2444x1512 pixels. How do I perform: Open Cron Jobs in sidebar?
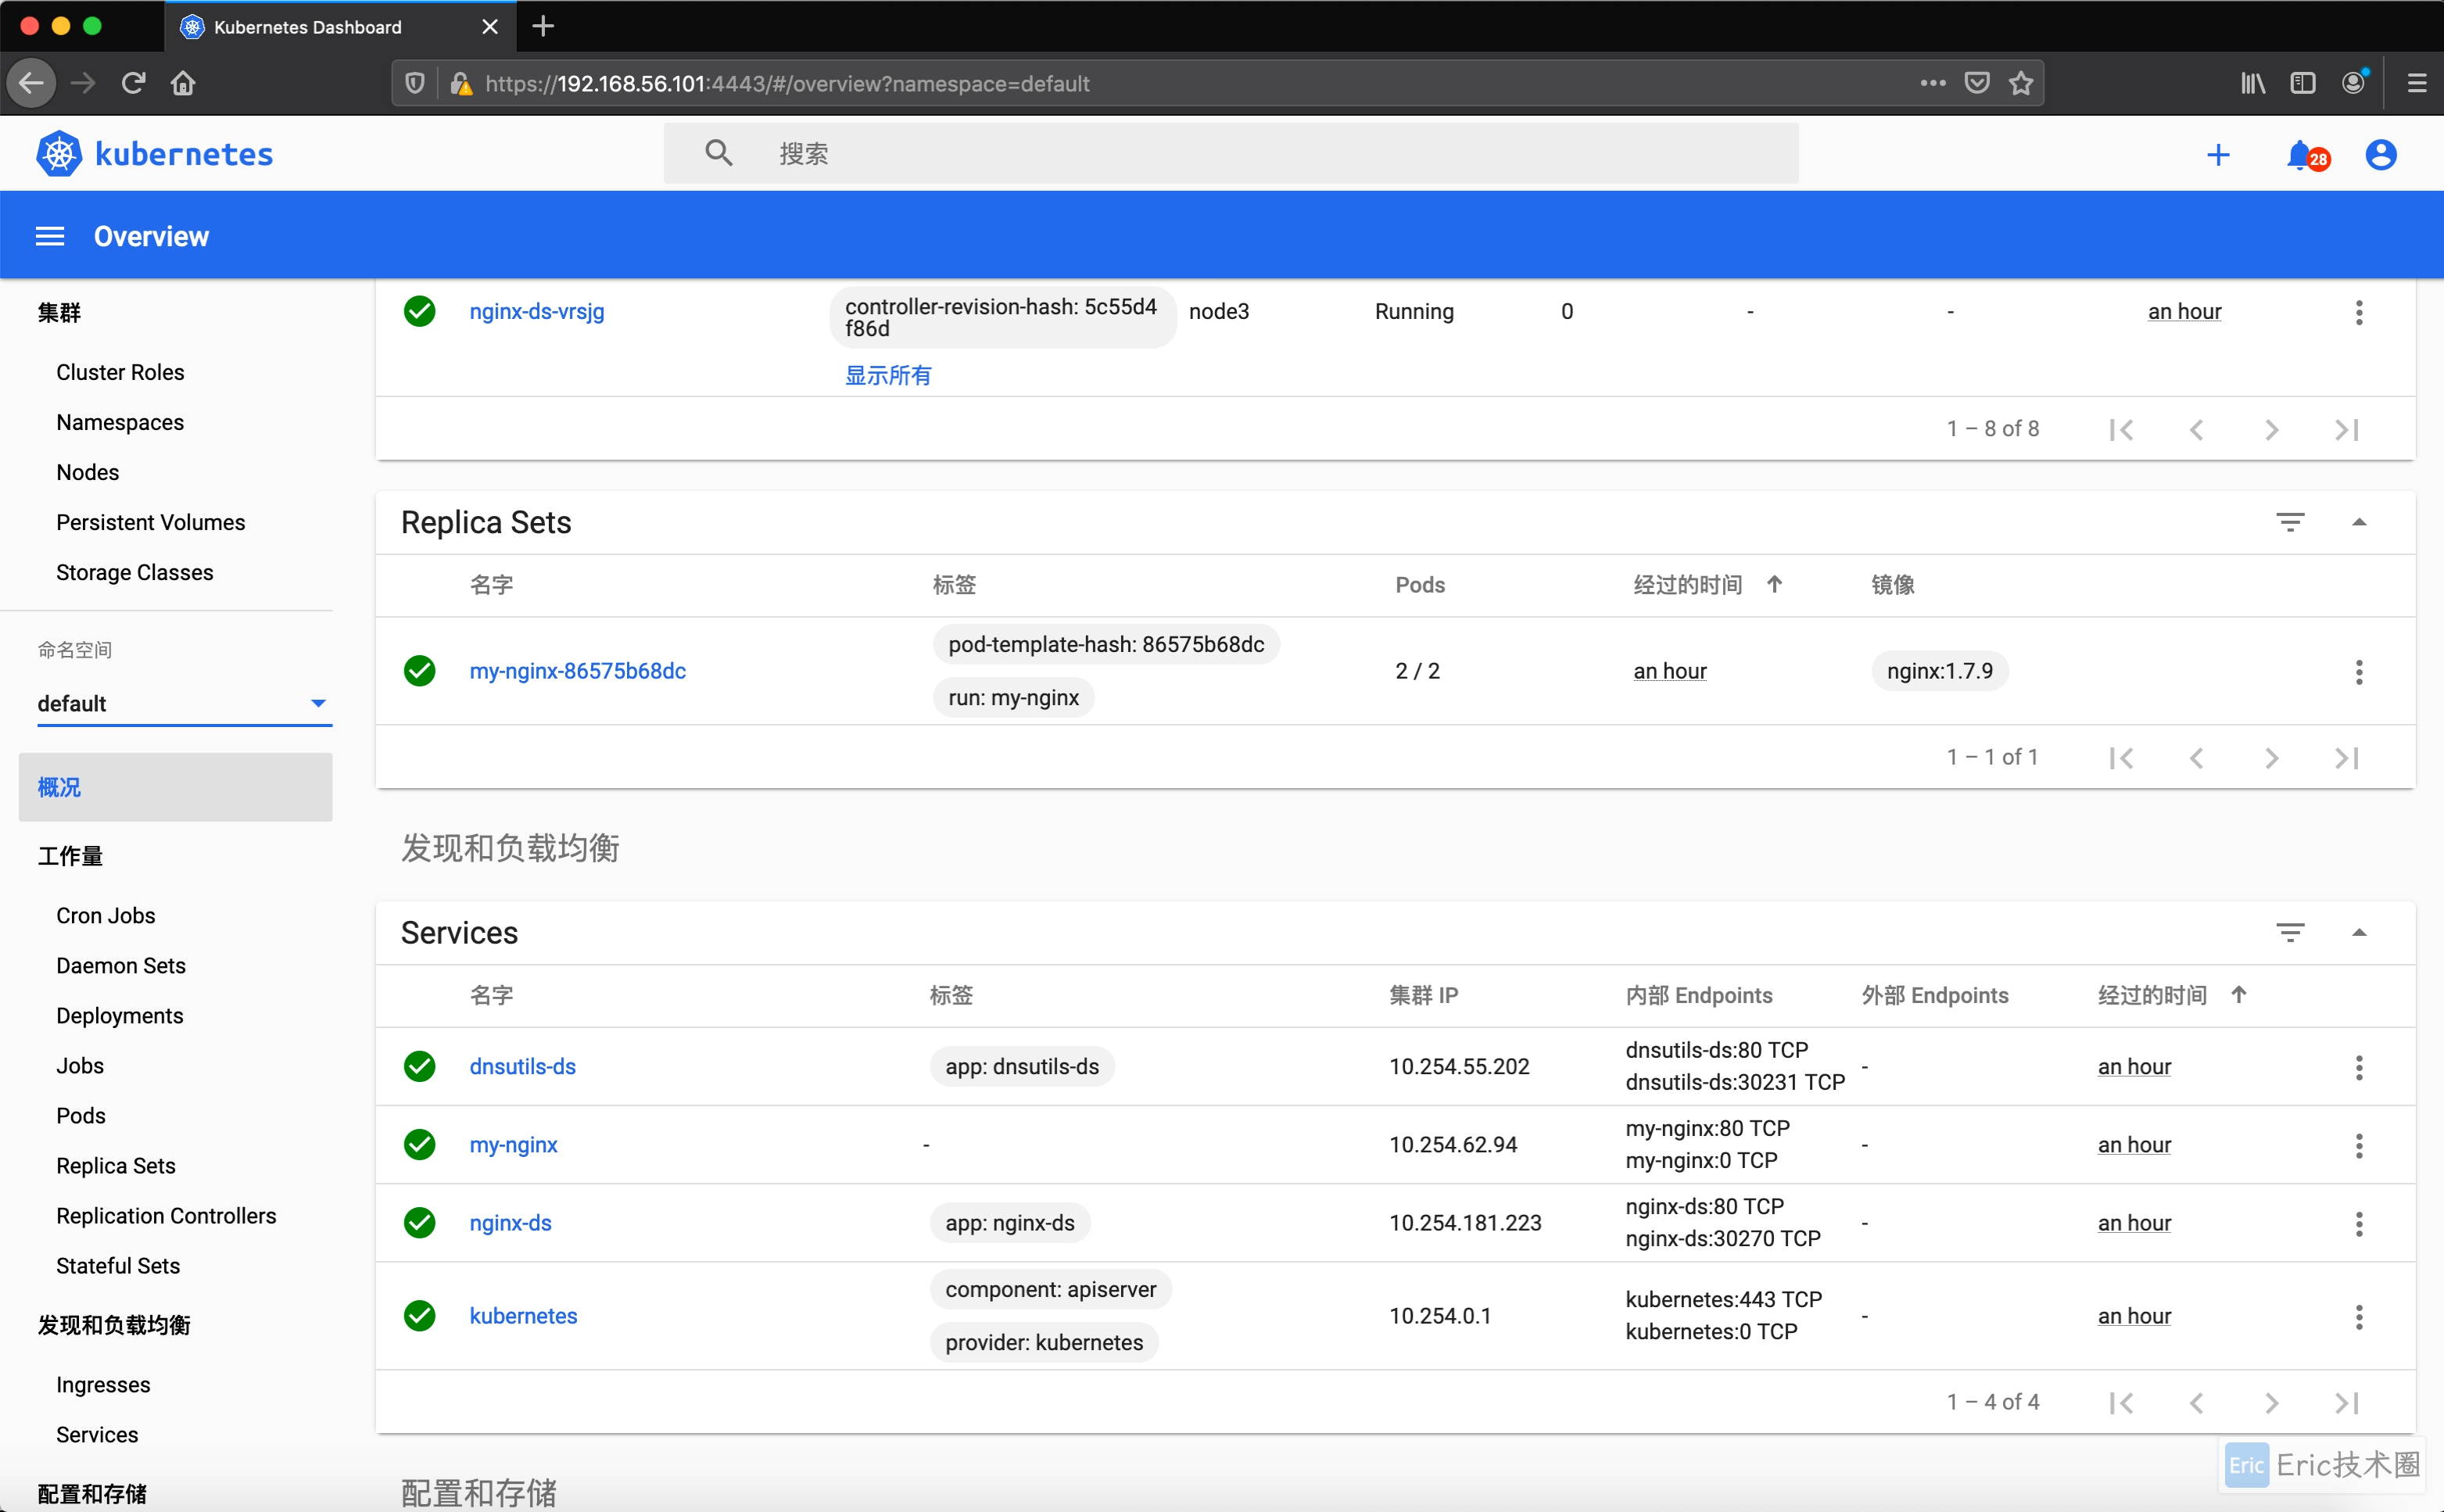tap(105, 915)
